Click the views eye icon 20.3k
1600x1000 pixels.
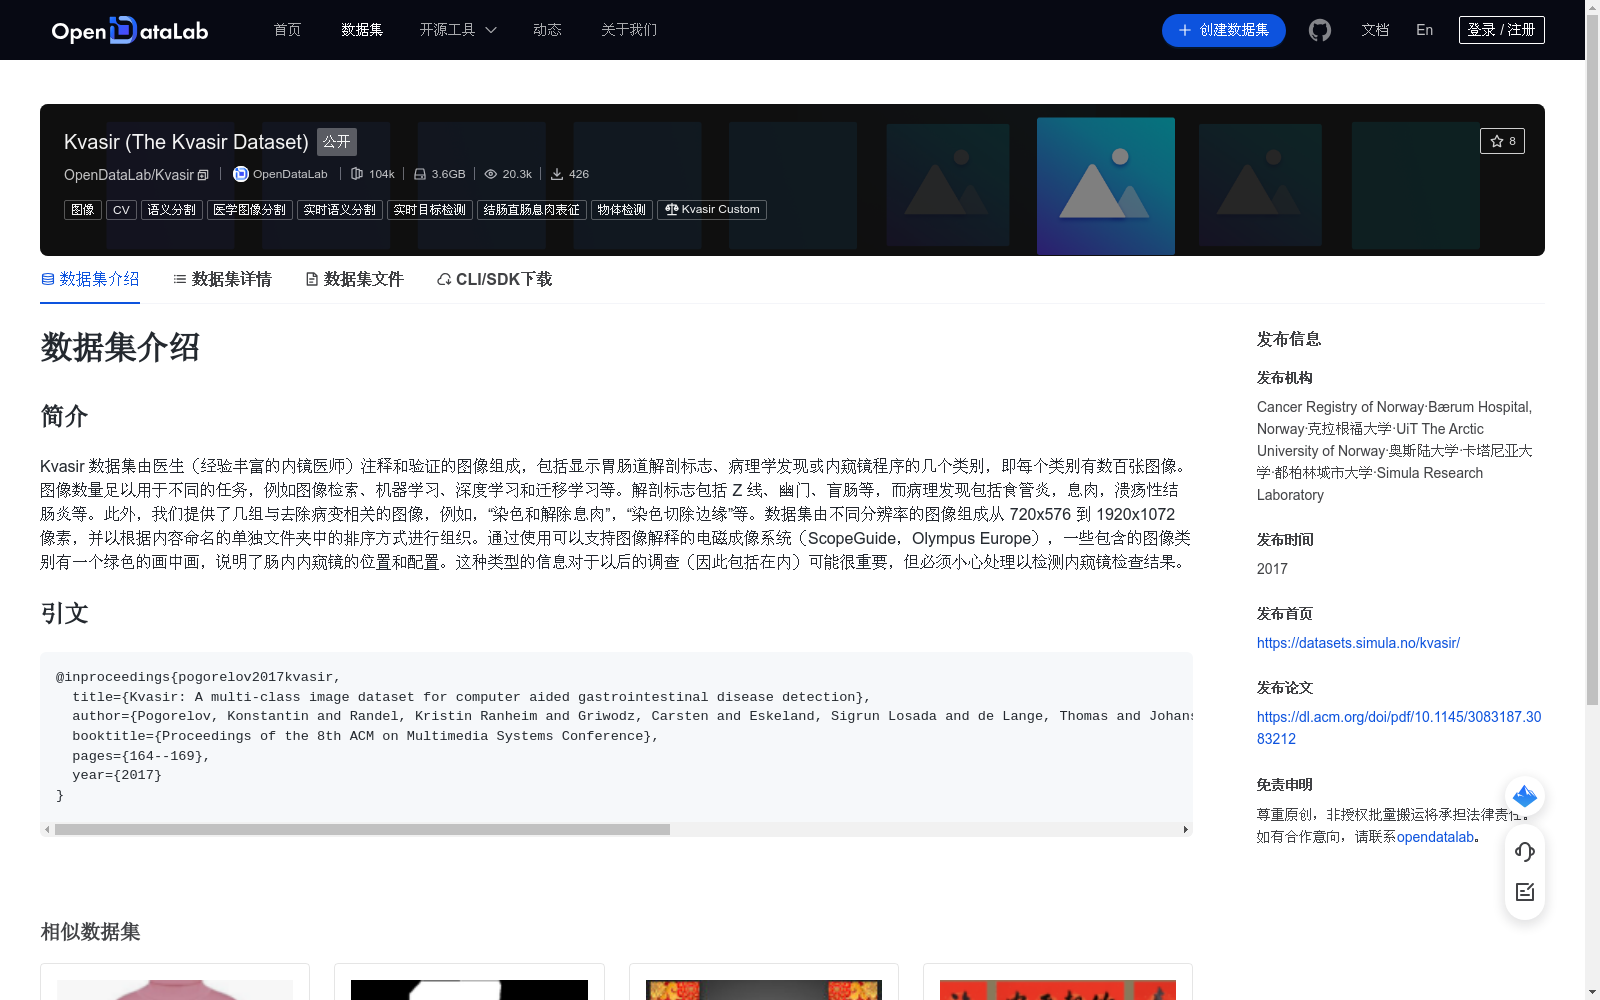tap(491, 174)
